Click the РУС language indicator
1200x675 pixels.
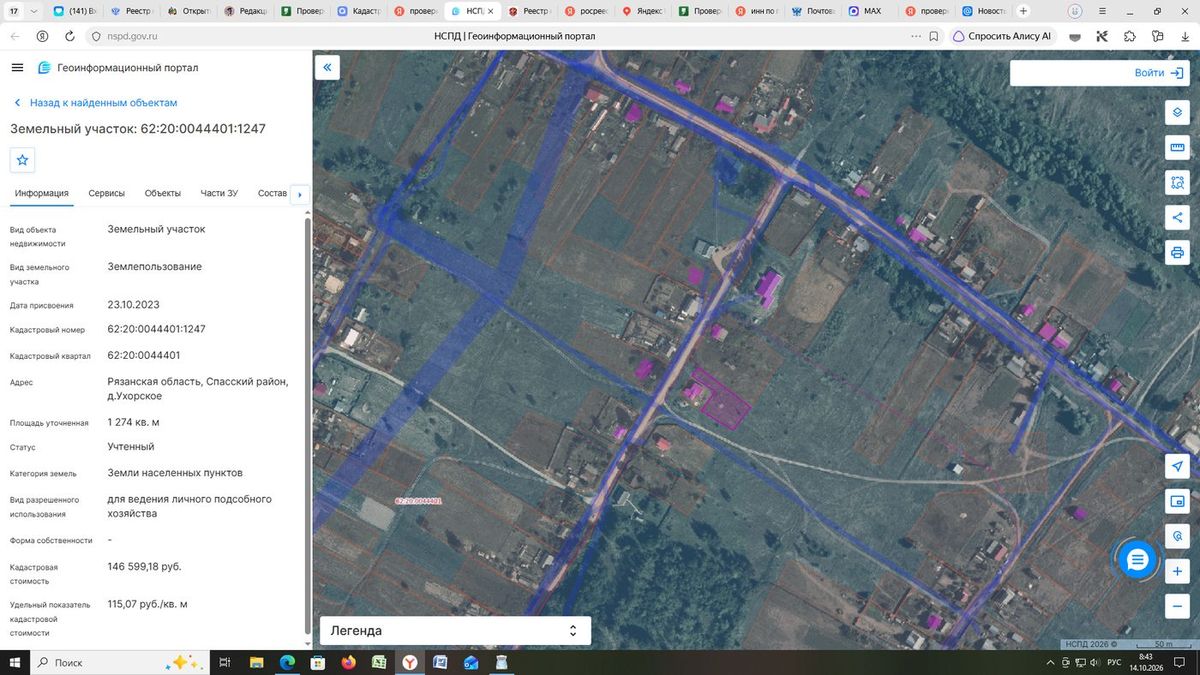coord(1114,662)
